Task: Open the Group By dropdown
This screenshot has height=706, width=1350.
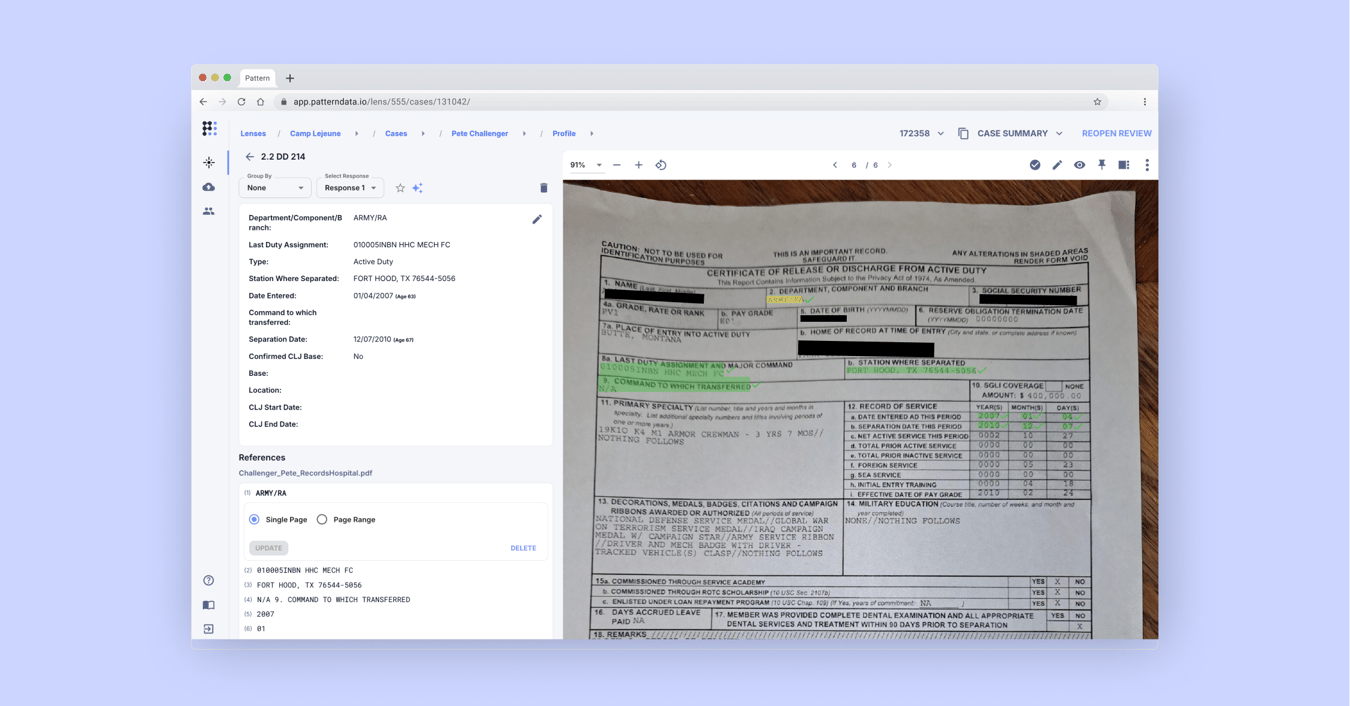Action: point(275,187)
